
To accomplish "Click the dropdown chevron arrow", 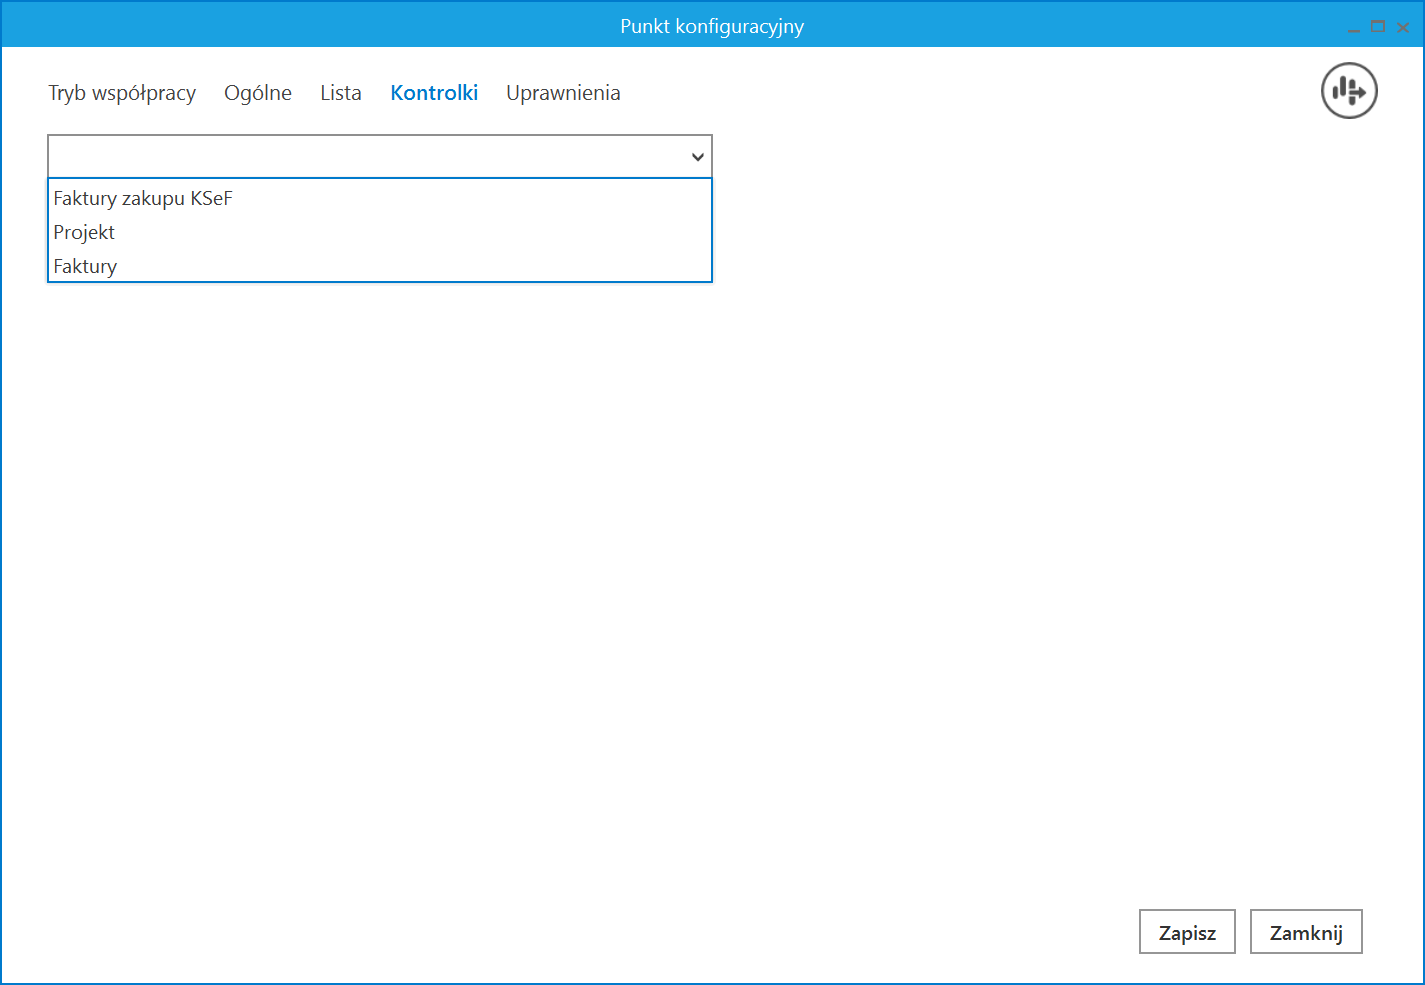I will point(697,157).
